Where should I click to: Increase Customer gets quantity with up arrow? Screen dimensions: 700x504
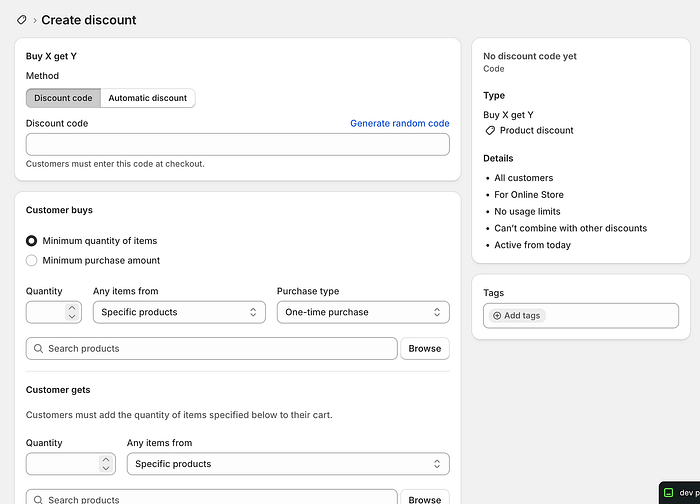click(106, 459)
